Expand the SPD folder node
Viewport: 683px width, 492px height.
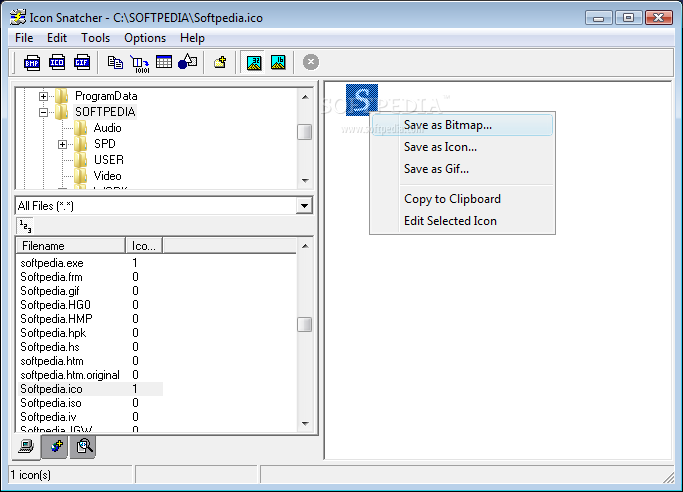click(x=62, y=145)
